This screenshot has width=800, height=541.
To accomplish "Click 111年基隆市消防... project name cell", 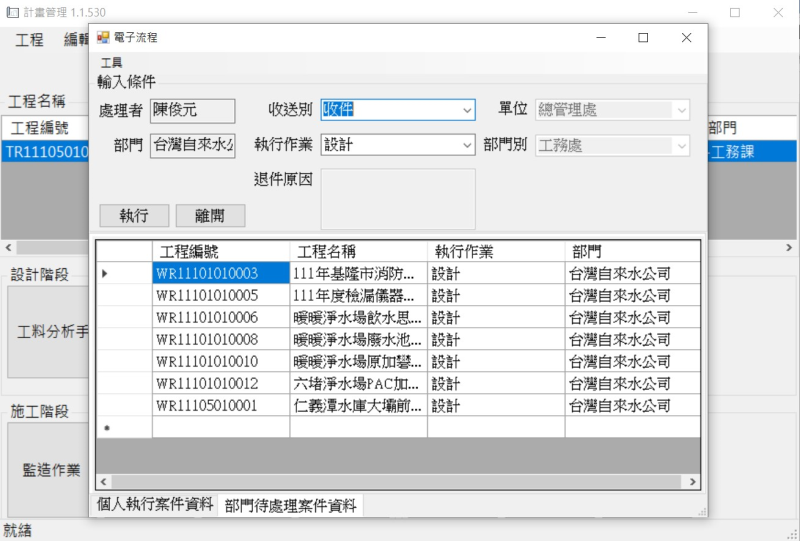I will tap(359, 273).
